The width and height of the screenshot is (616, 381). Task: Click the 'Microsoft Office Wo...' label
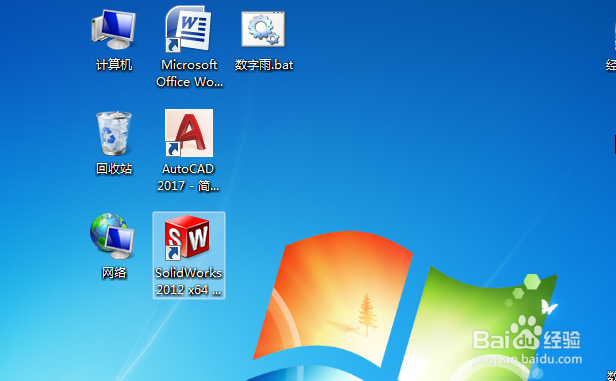pyautogui.click(x=189, y=73)
